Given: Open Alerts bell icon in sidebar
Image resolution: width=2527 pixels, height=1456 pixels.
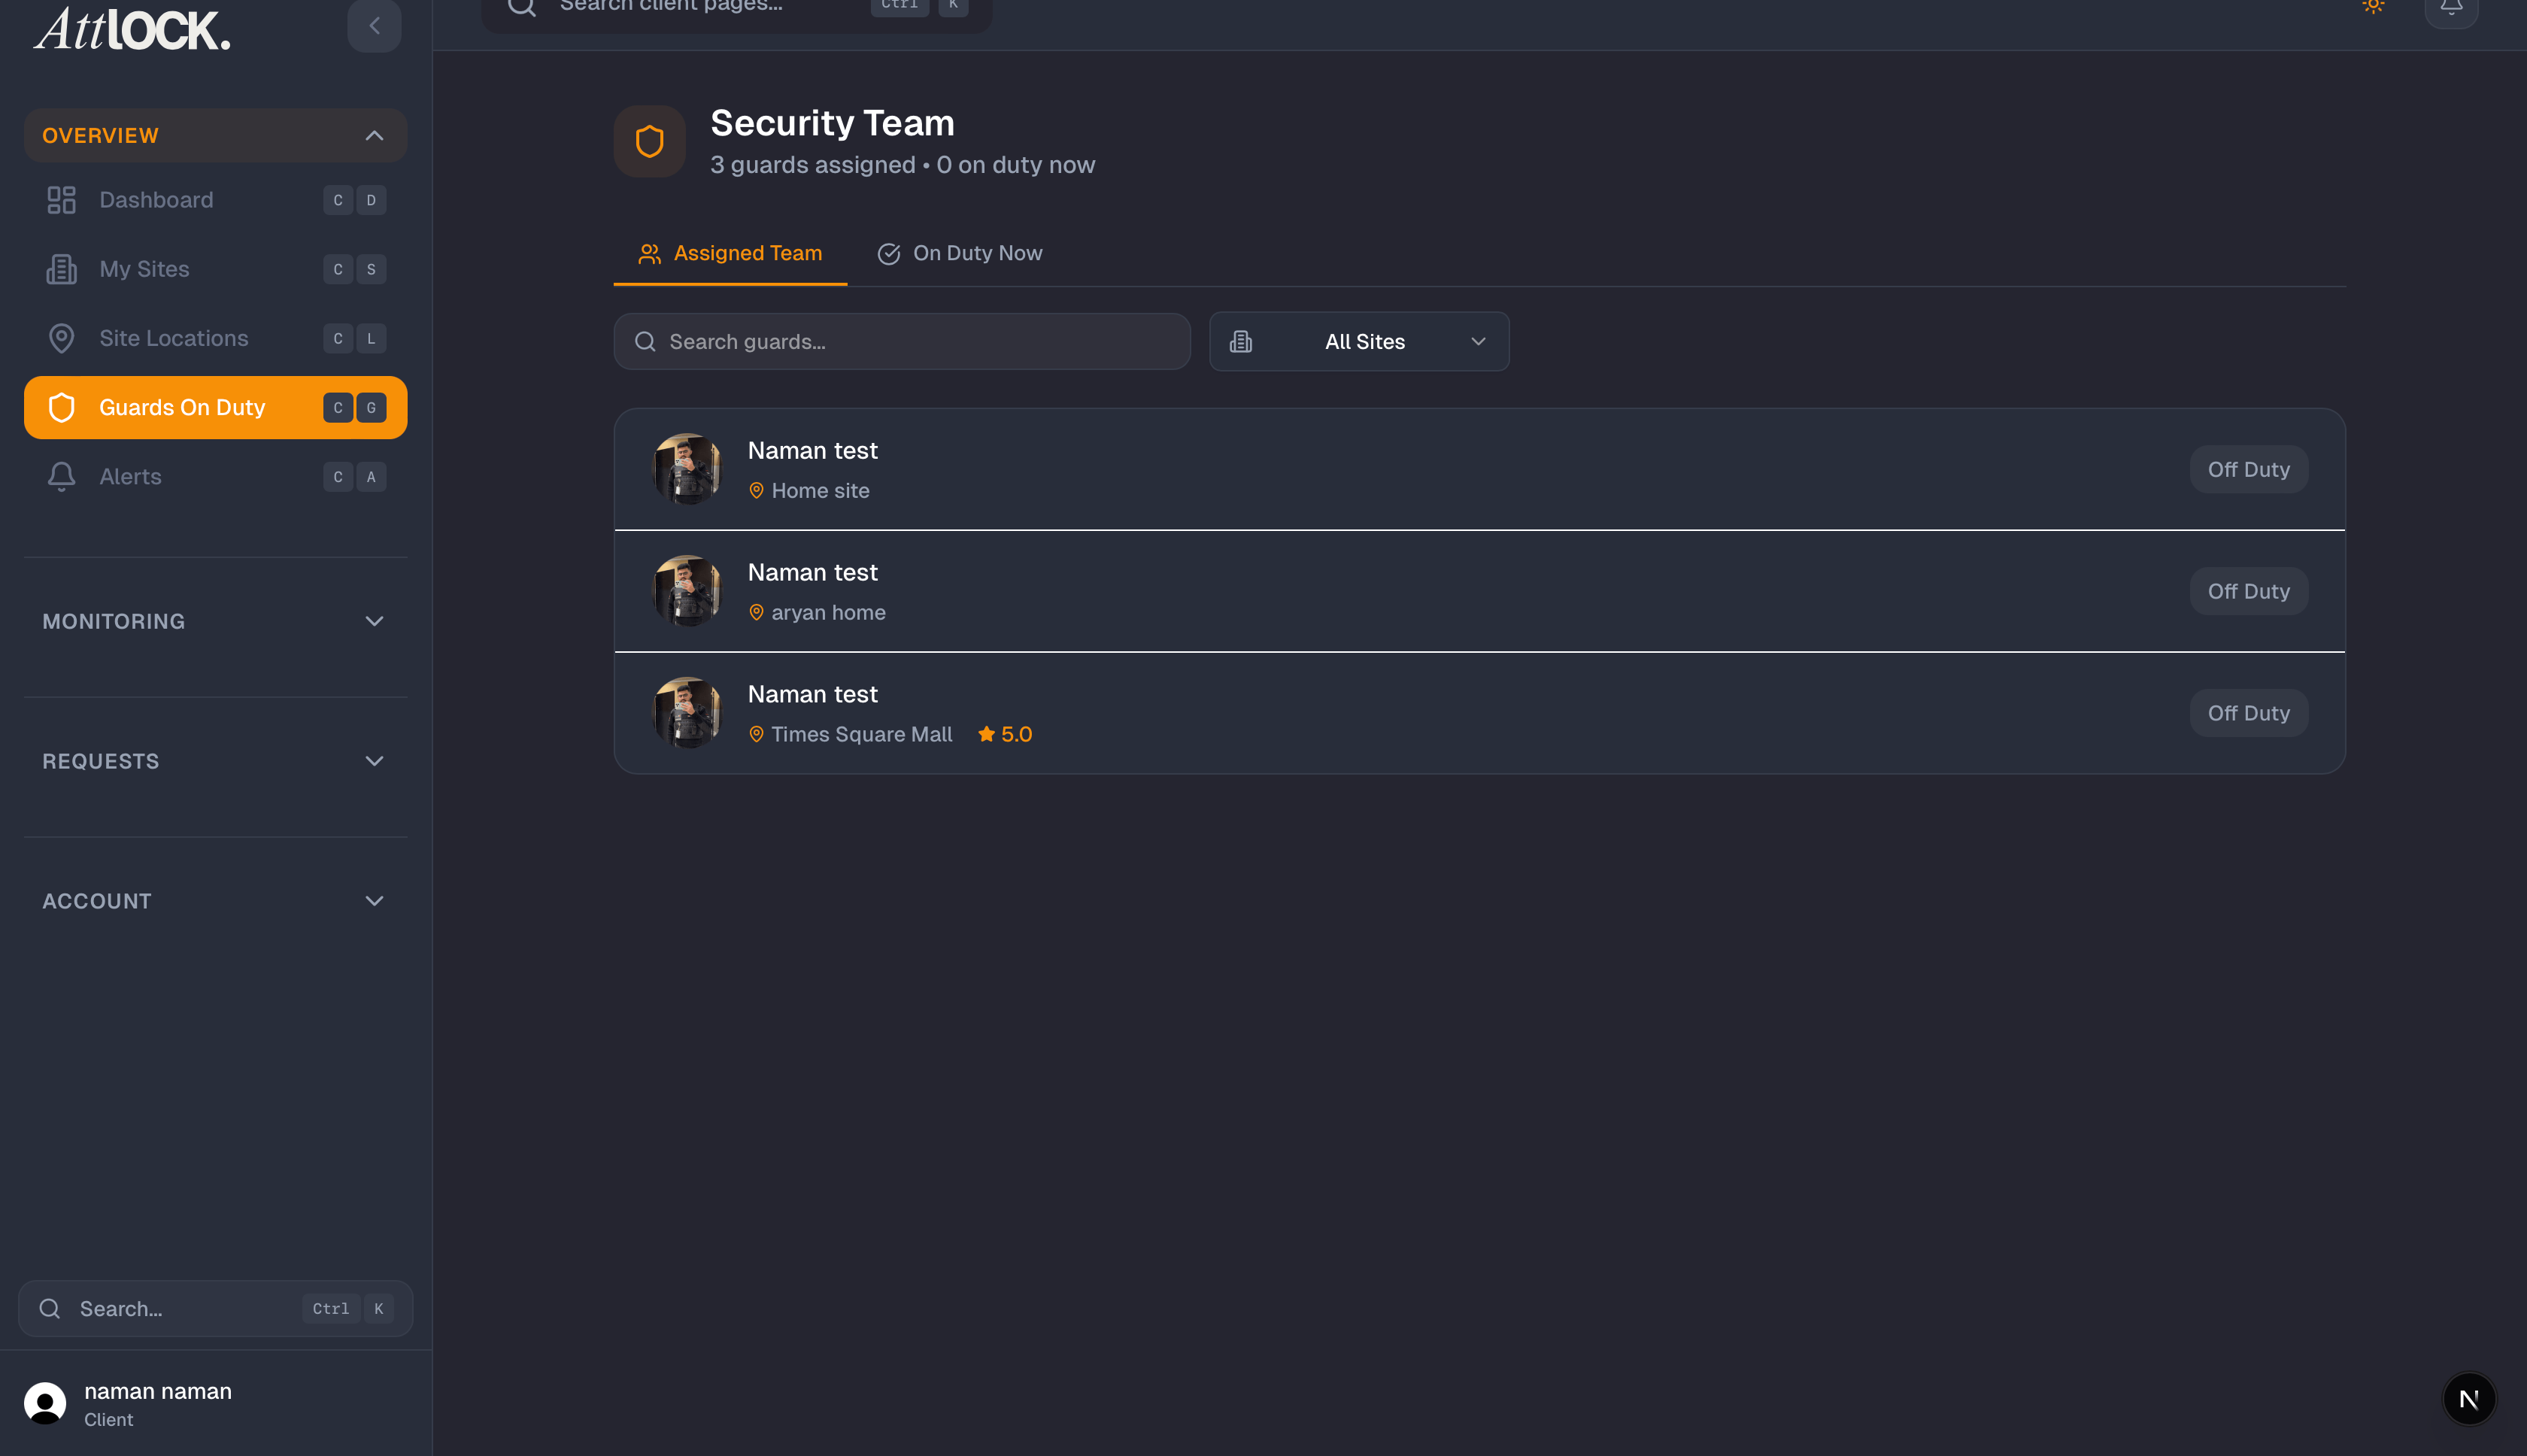Looking at the screenshot, I should tap(61, 477).
